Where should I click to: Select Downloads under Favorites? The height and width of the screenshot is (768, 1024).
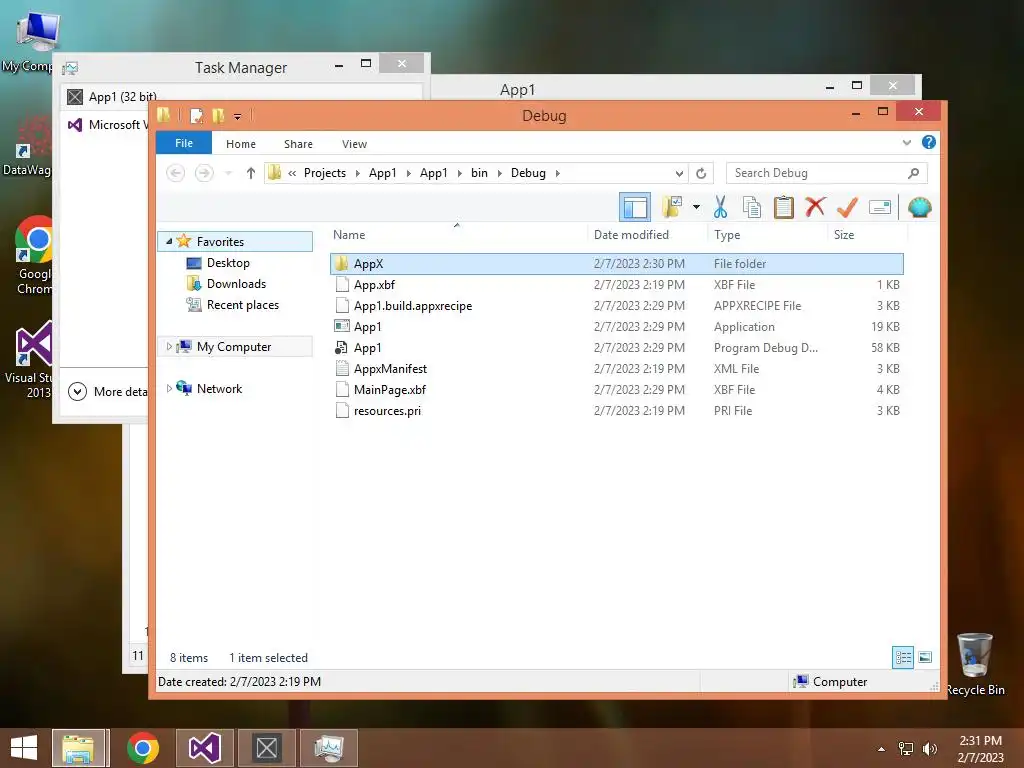[236, 283]
